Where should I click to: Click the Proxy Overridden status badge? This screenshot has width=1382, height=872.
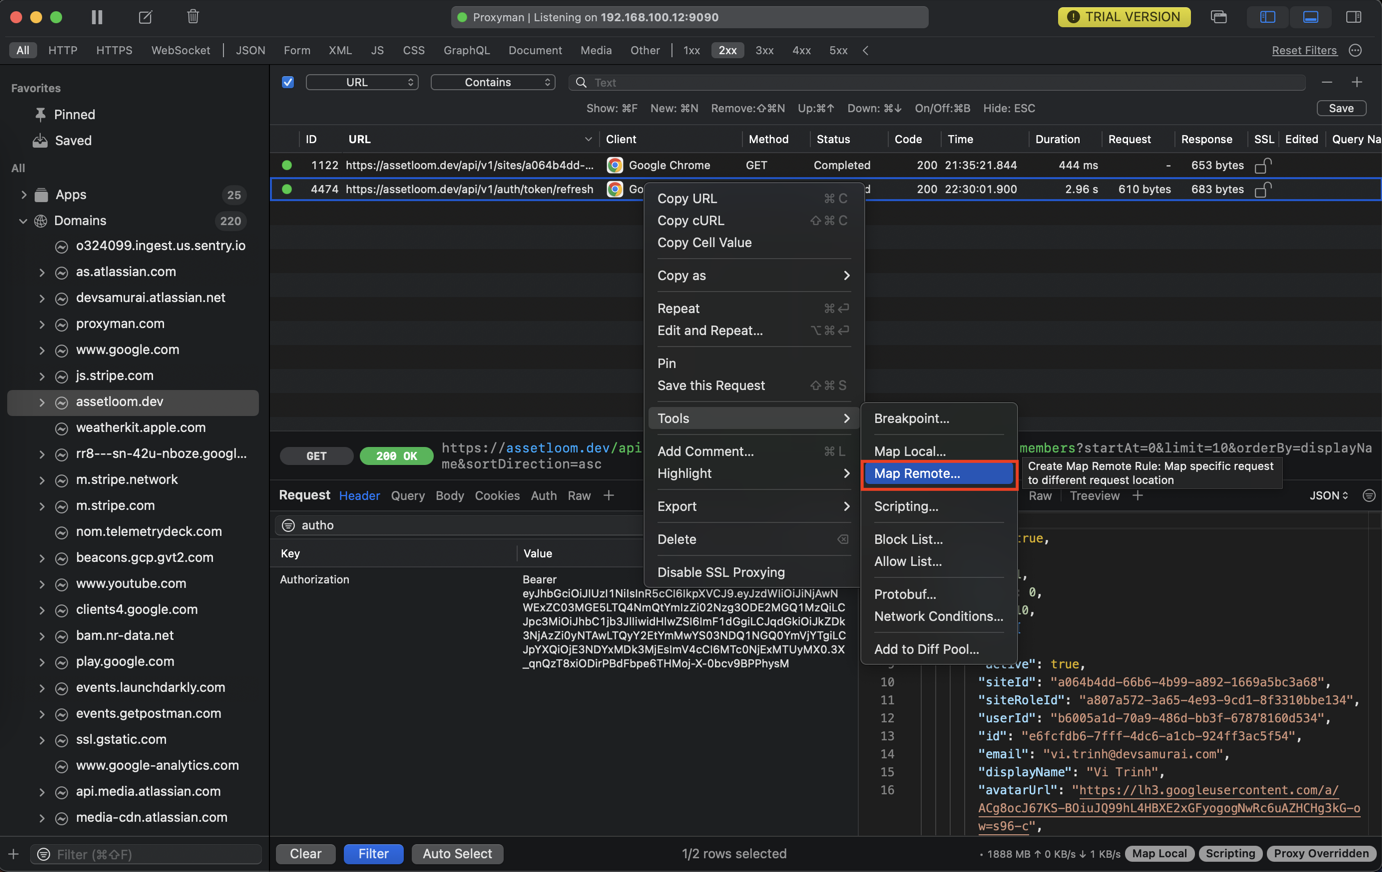pyautogui.click(x=1321, y=854)
